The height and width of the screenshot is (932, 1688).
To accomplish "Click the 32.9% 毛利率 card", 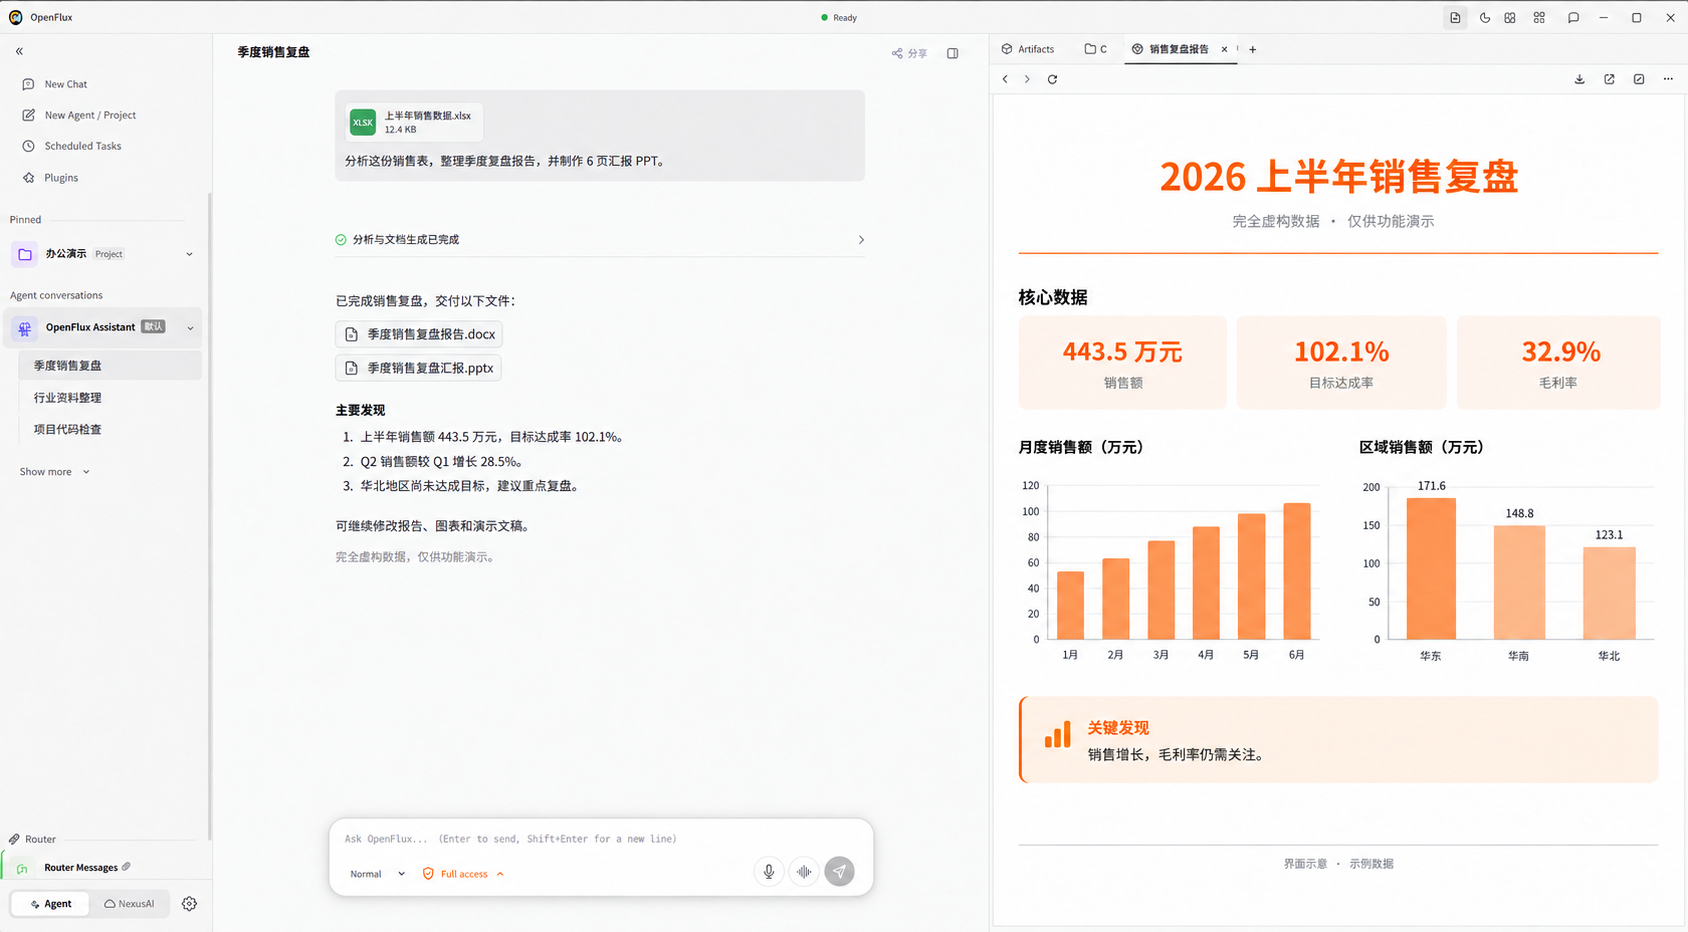I will tap(1559, 362).
